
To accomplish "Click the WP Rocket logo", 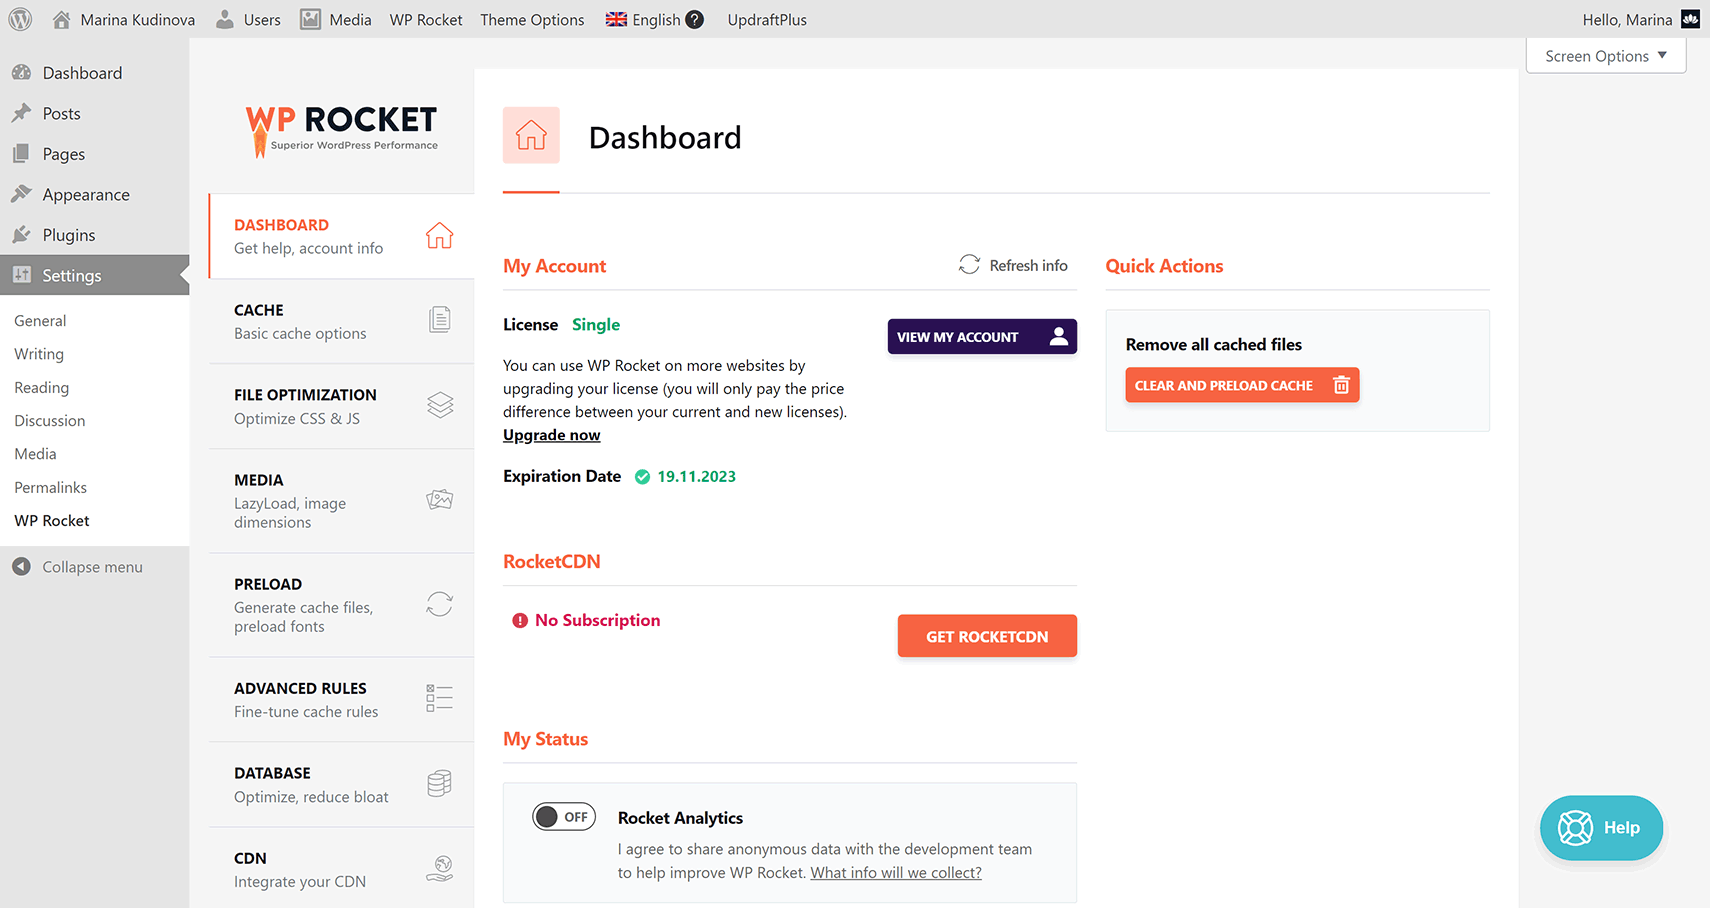I will coord(341,131).
